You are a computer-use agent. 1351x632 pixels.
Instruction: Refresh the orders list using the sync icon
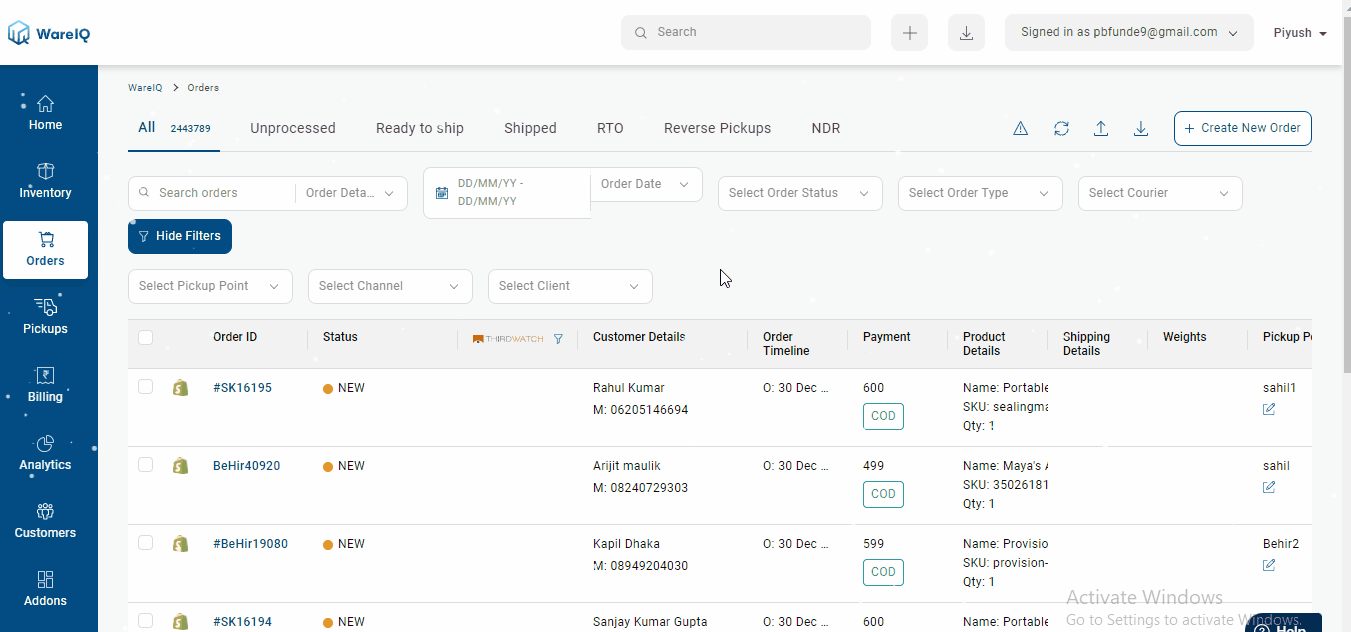(1061, 128)
